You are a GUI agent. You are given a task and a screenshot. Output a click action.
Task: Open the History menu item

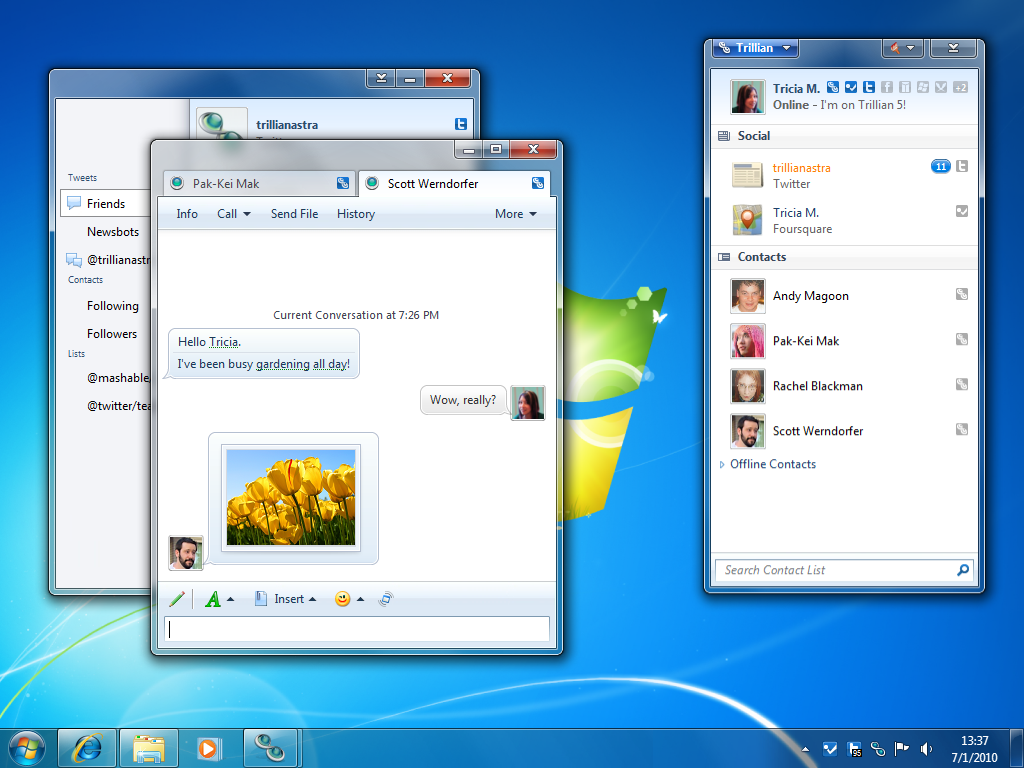click(355, 213)
